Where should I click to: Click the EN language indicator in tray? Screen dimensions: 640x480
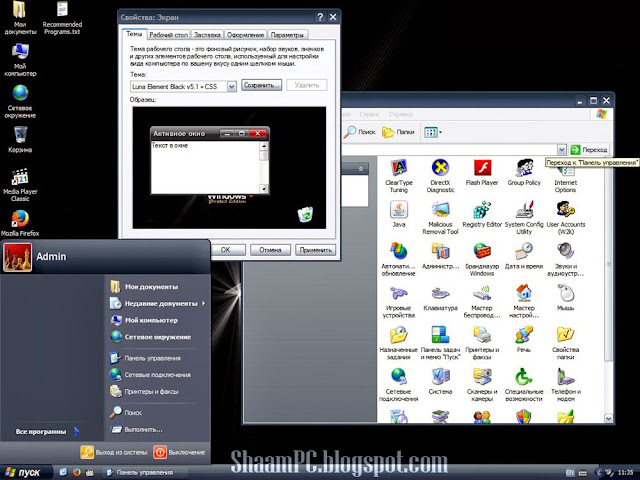570,473
